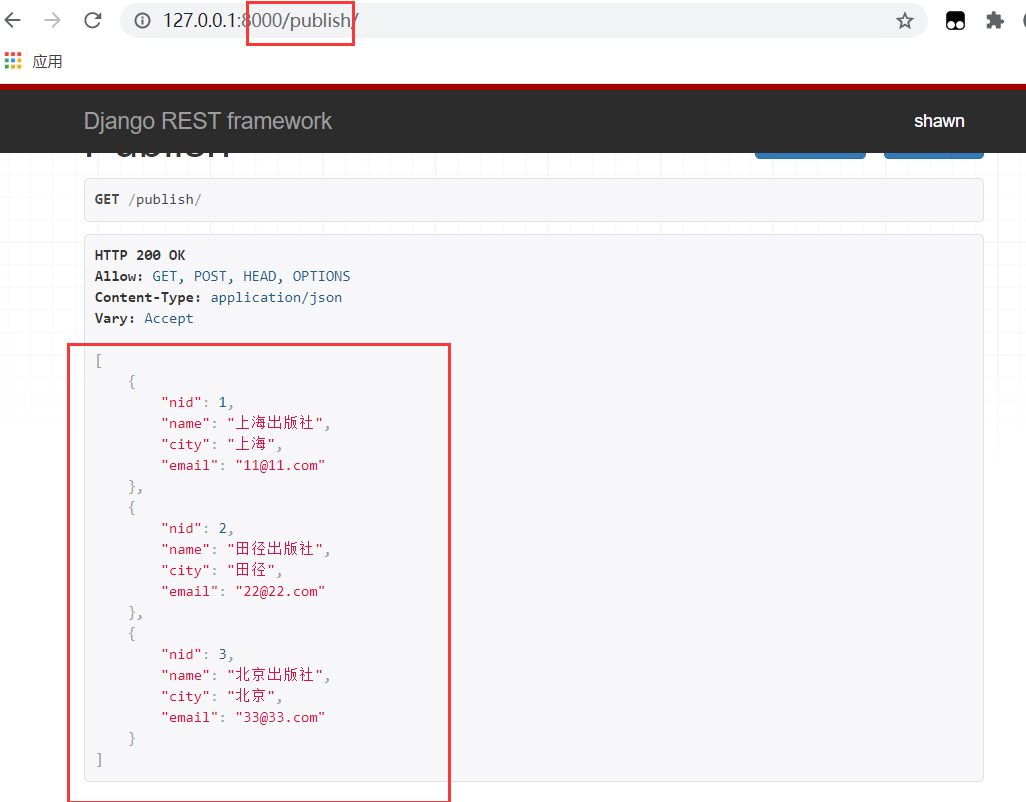
Task: Click the address bar URL field
Action: [523, 20]
